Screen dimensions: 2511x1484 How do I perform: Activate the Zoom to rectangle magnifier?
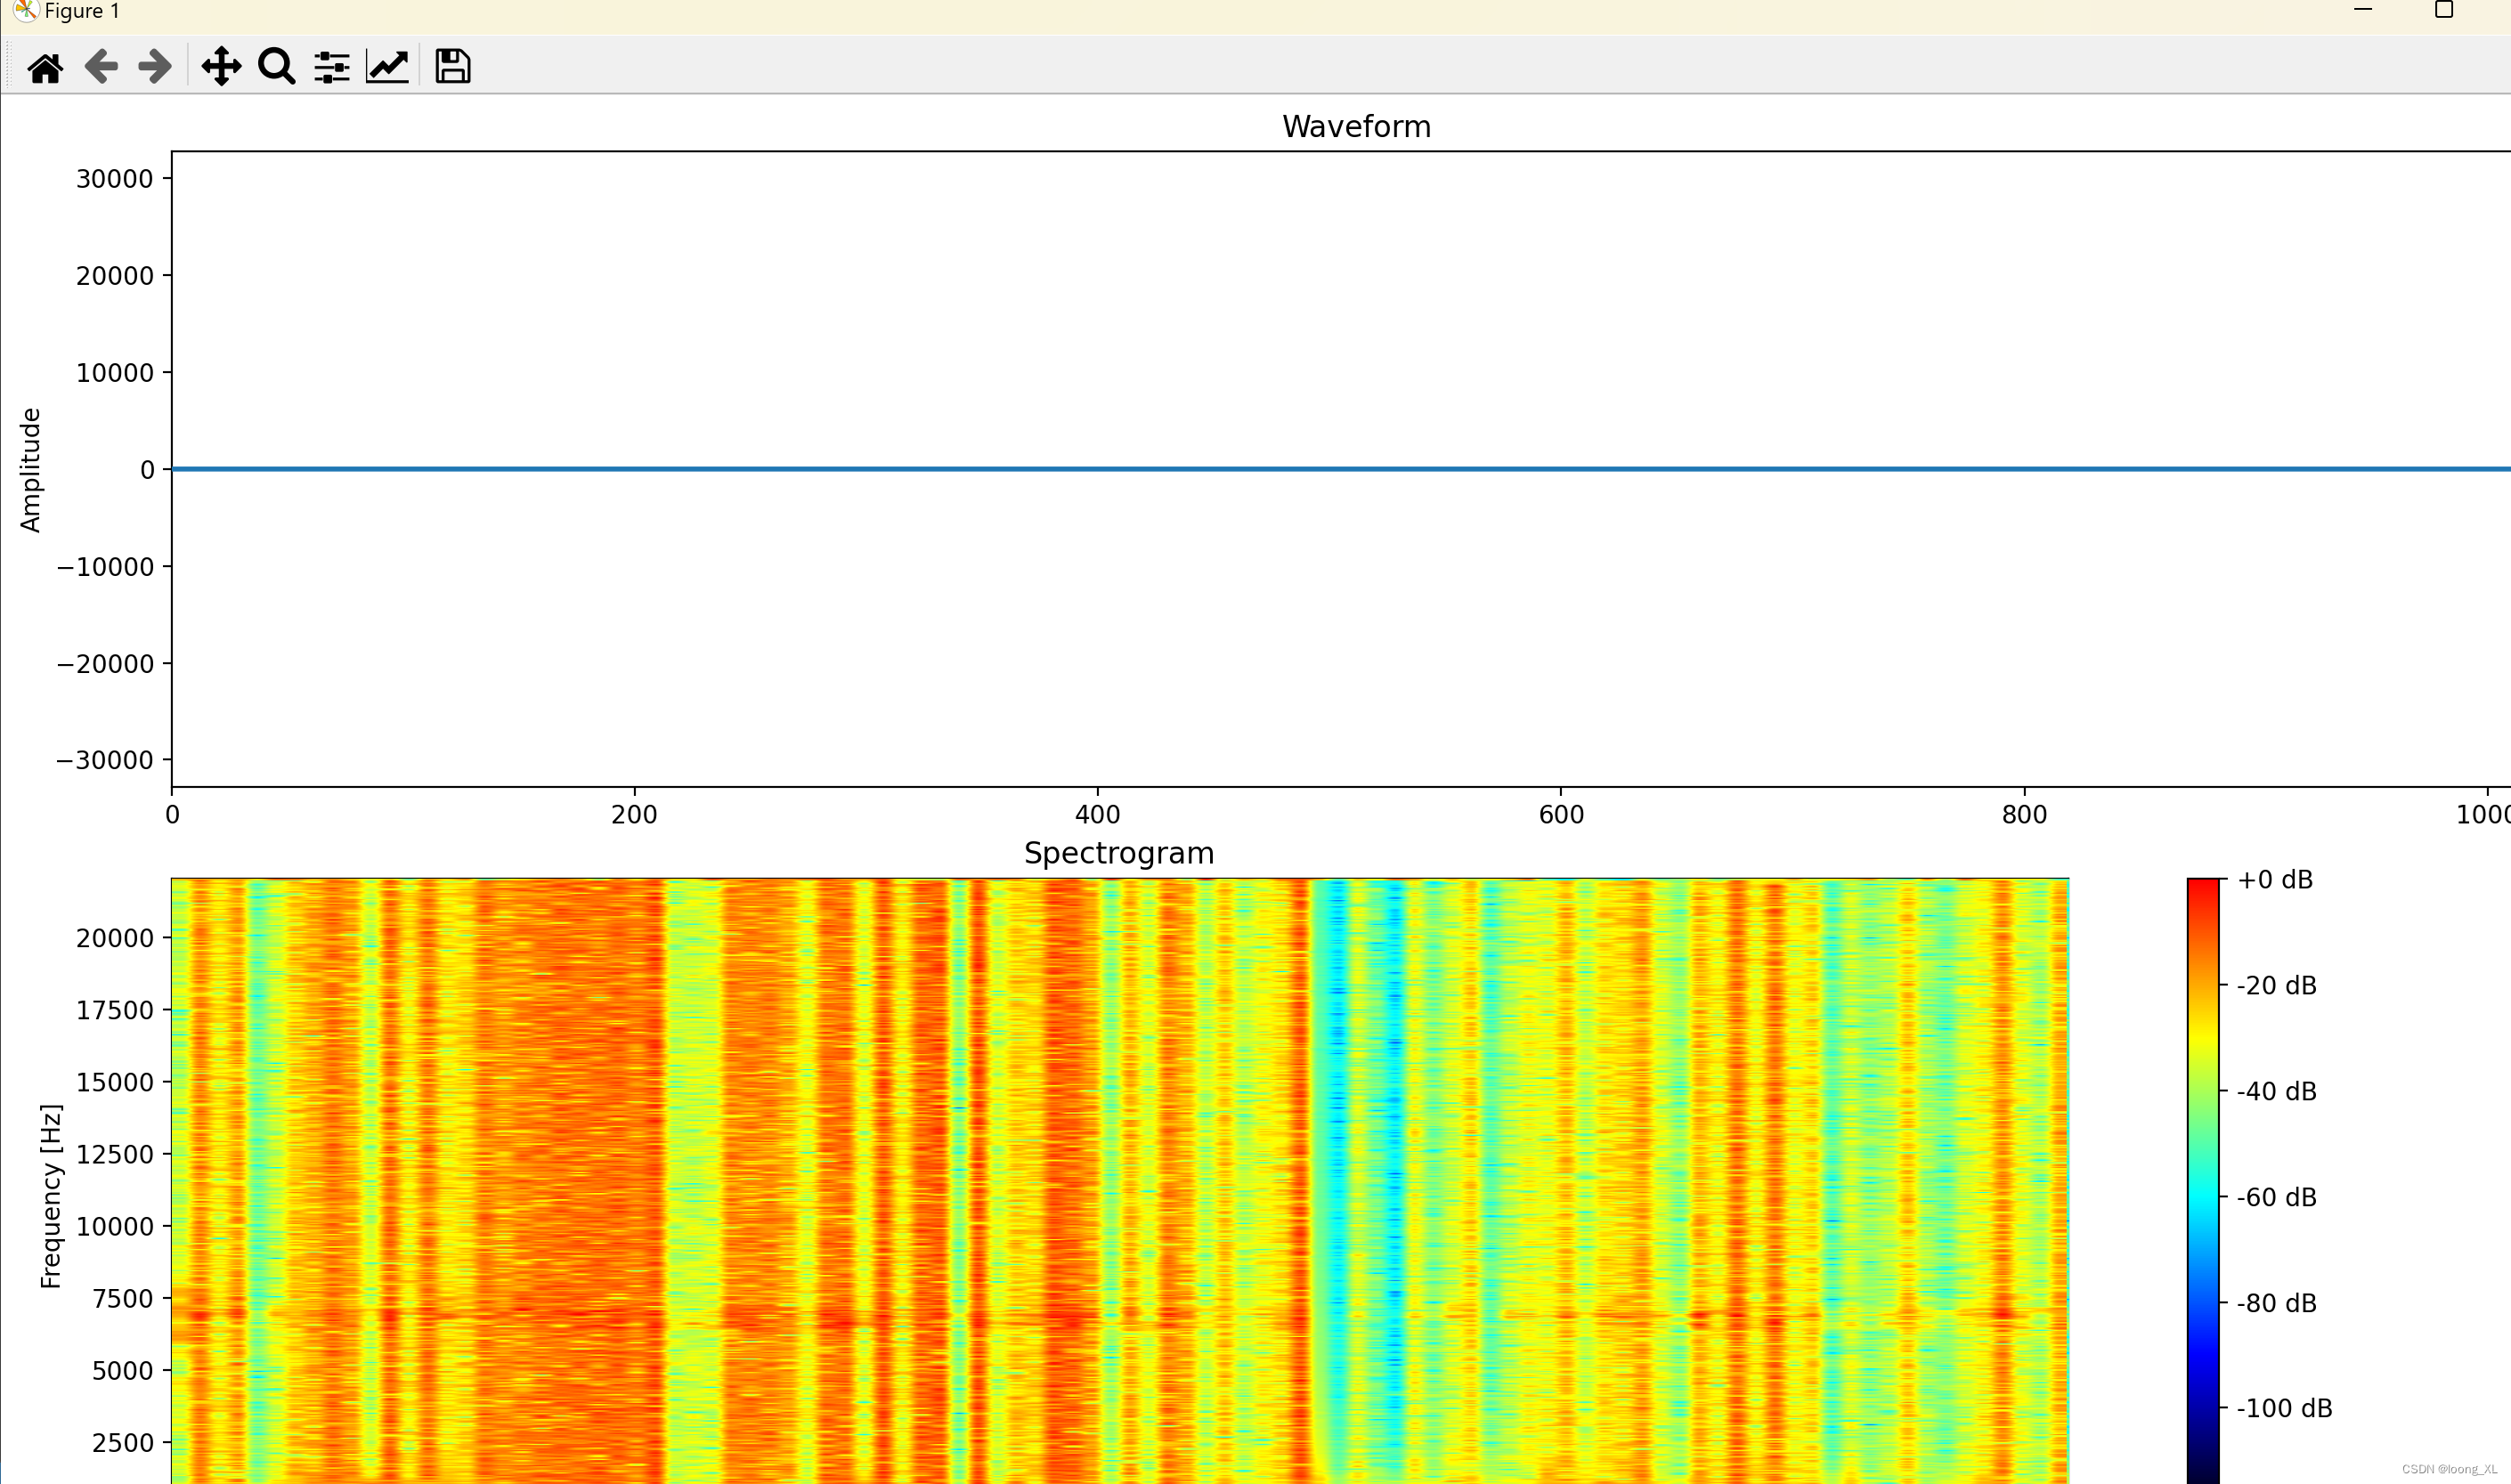pos(277,67)
